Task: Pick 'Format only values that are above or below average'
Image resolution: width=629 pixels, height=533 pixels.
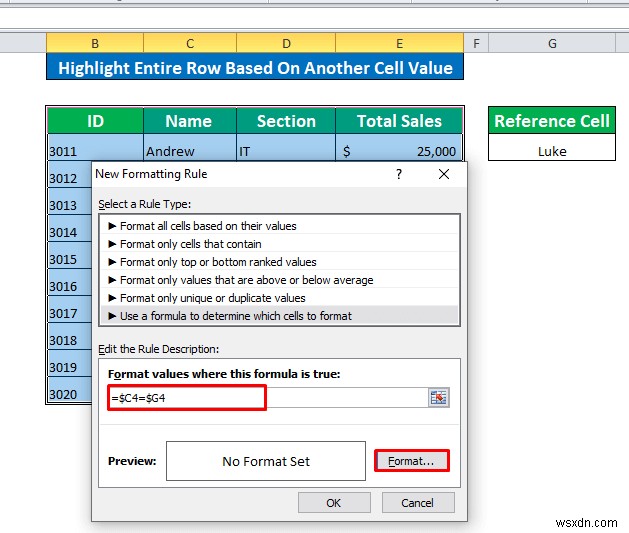Action: pyautogui.click(x=279, y=280)
